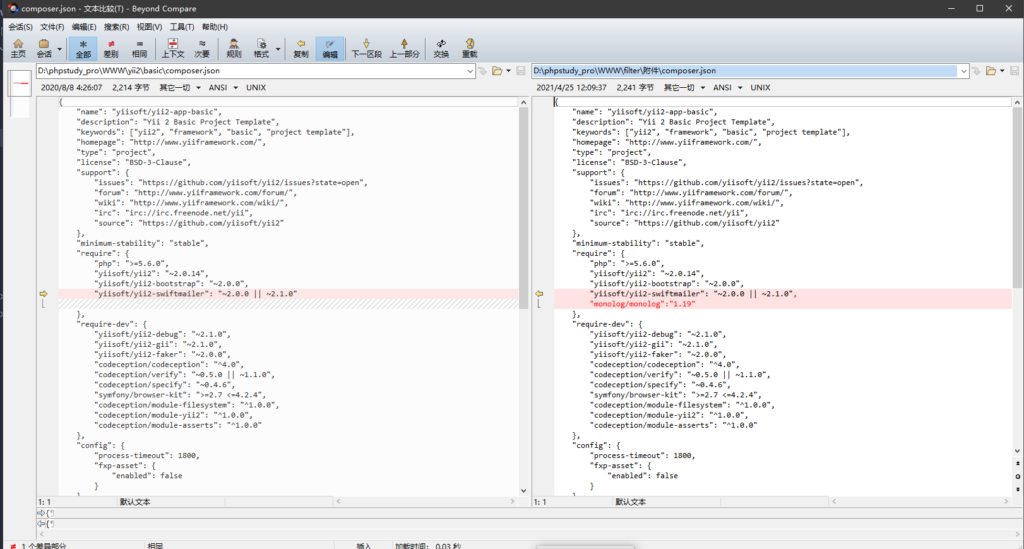This screenshot has height=549, width=1024.
Task: Click the 交换 (Swap sides) icon
Action: tap(441, 48)
